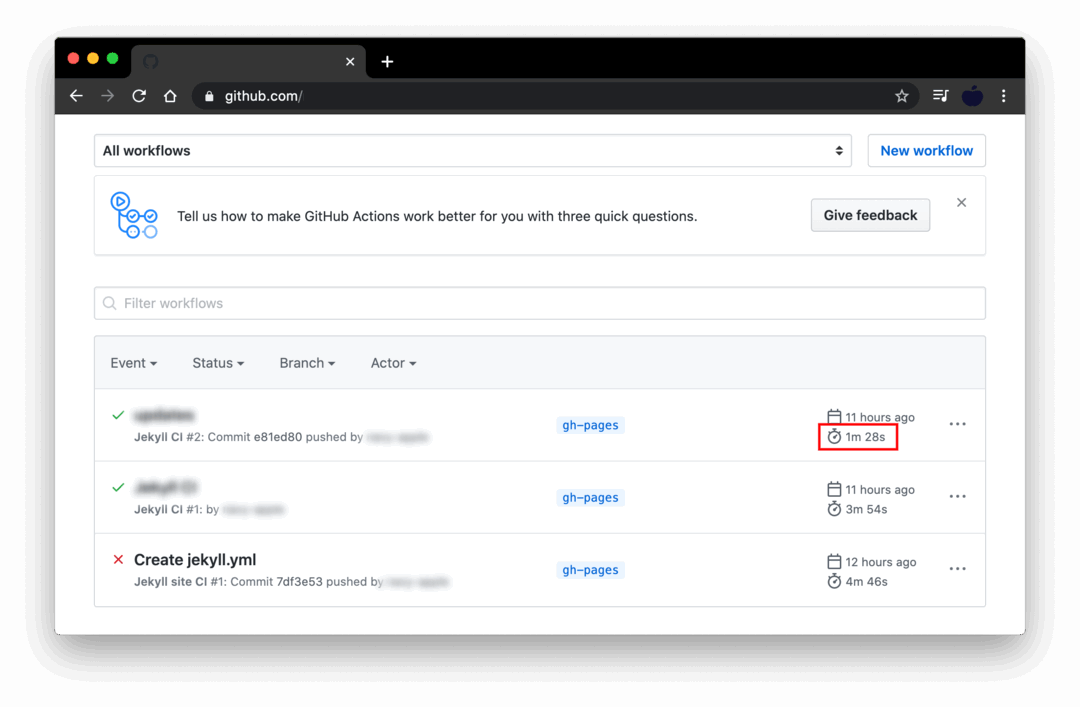Open the Actor filter menu
This screenshot has height=707, width=1080.
(x=392, y=363)
